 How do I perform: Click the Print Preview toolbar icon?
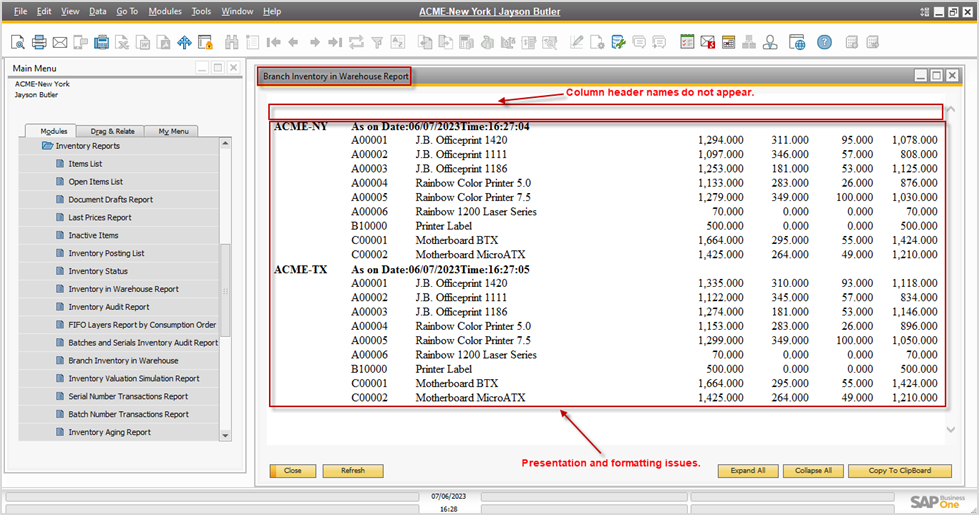tap(18, 42)
